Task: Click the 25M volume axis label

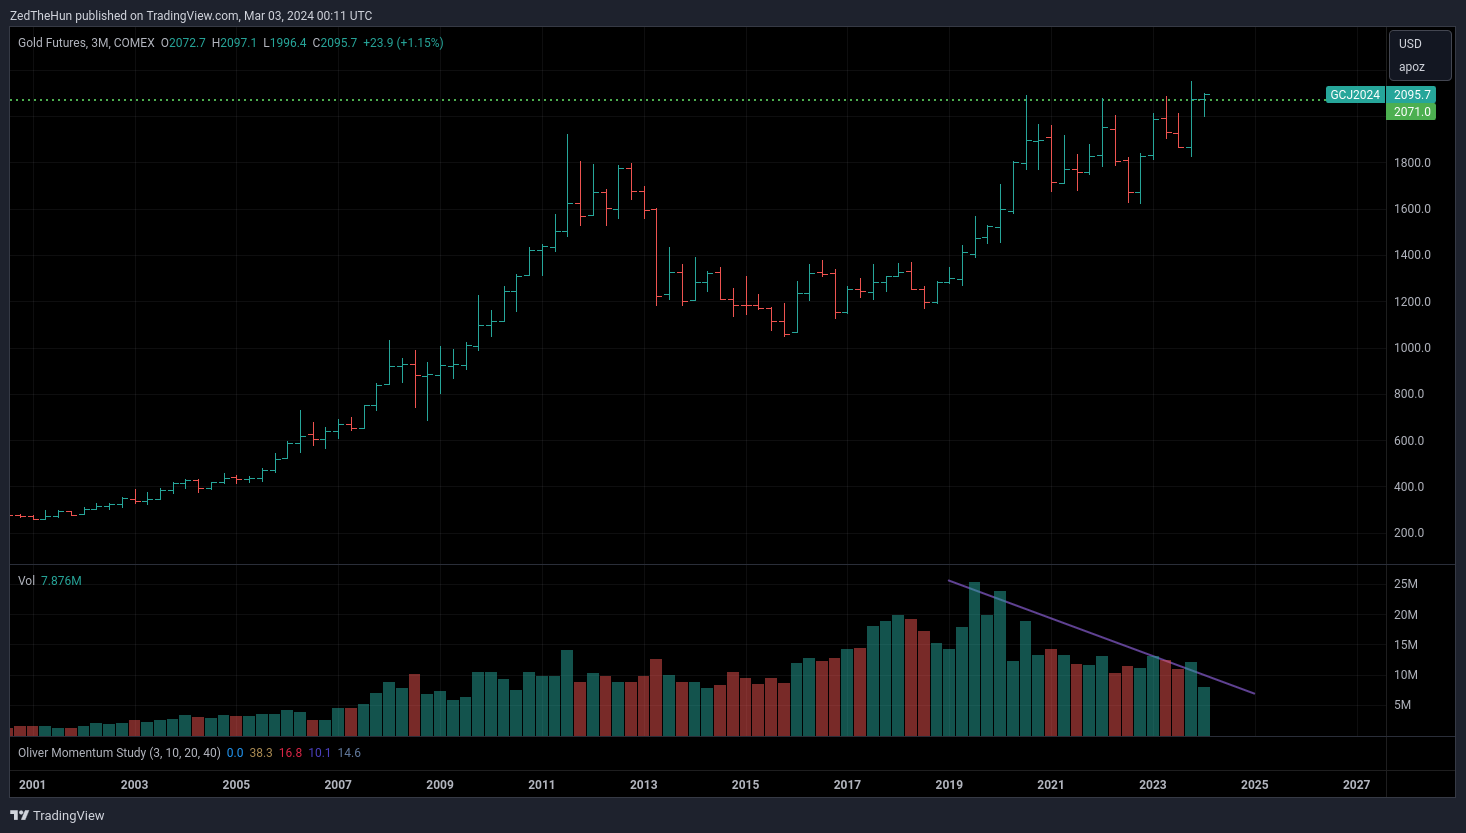Action: point(1406,584)
